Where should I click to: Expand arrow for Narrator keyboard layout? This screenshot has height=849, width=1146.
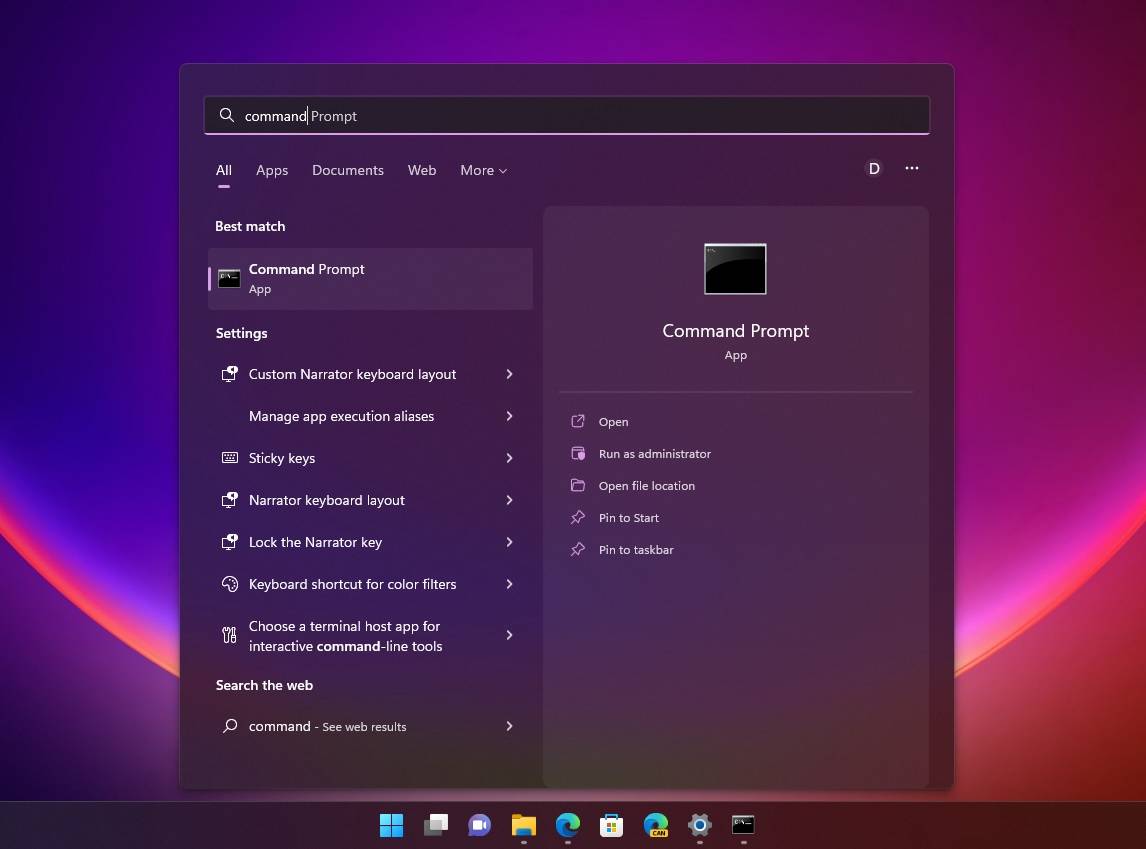(509, 500)
